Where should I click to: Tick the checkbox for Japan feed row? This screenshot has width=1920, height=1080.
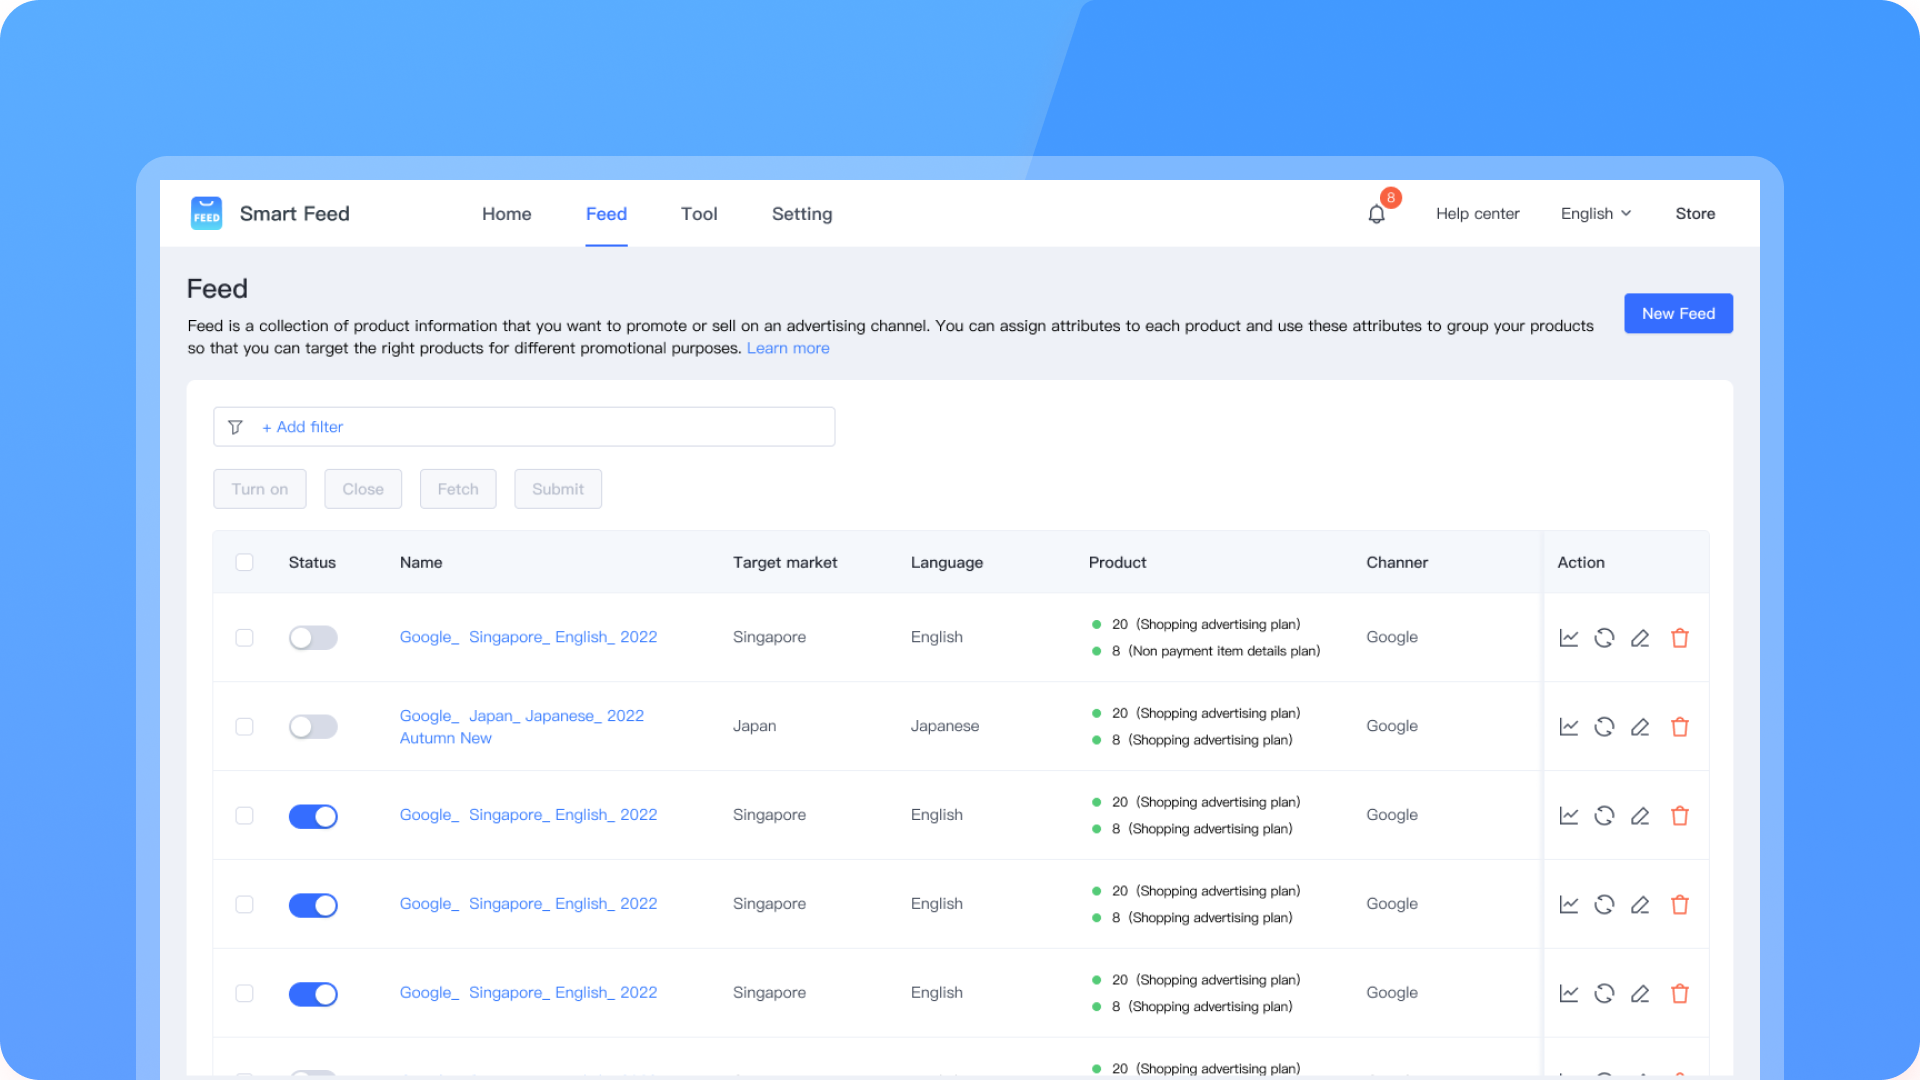244,727
